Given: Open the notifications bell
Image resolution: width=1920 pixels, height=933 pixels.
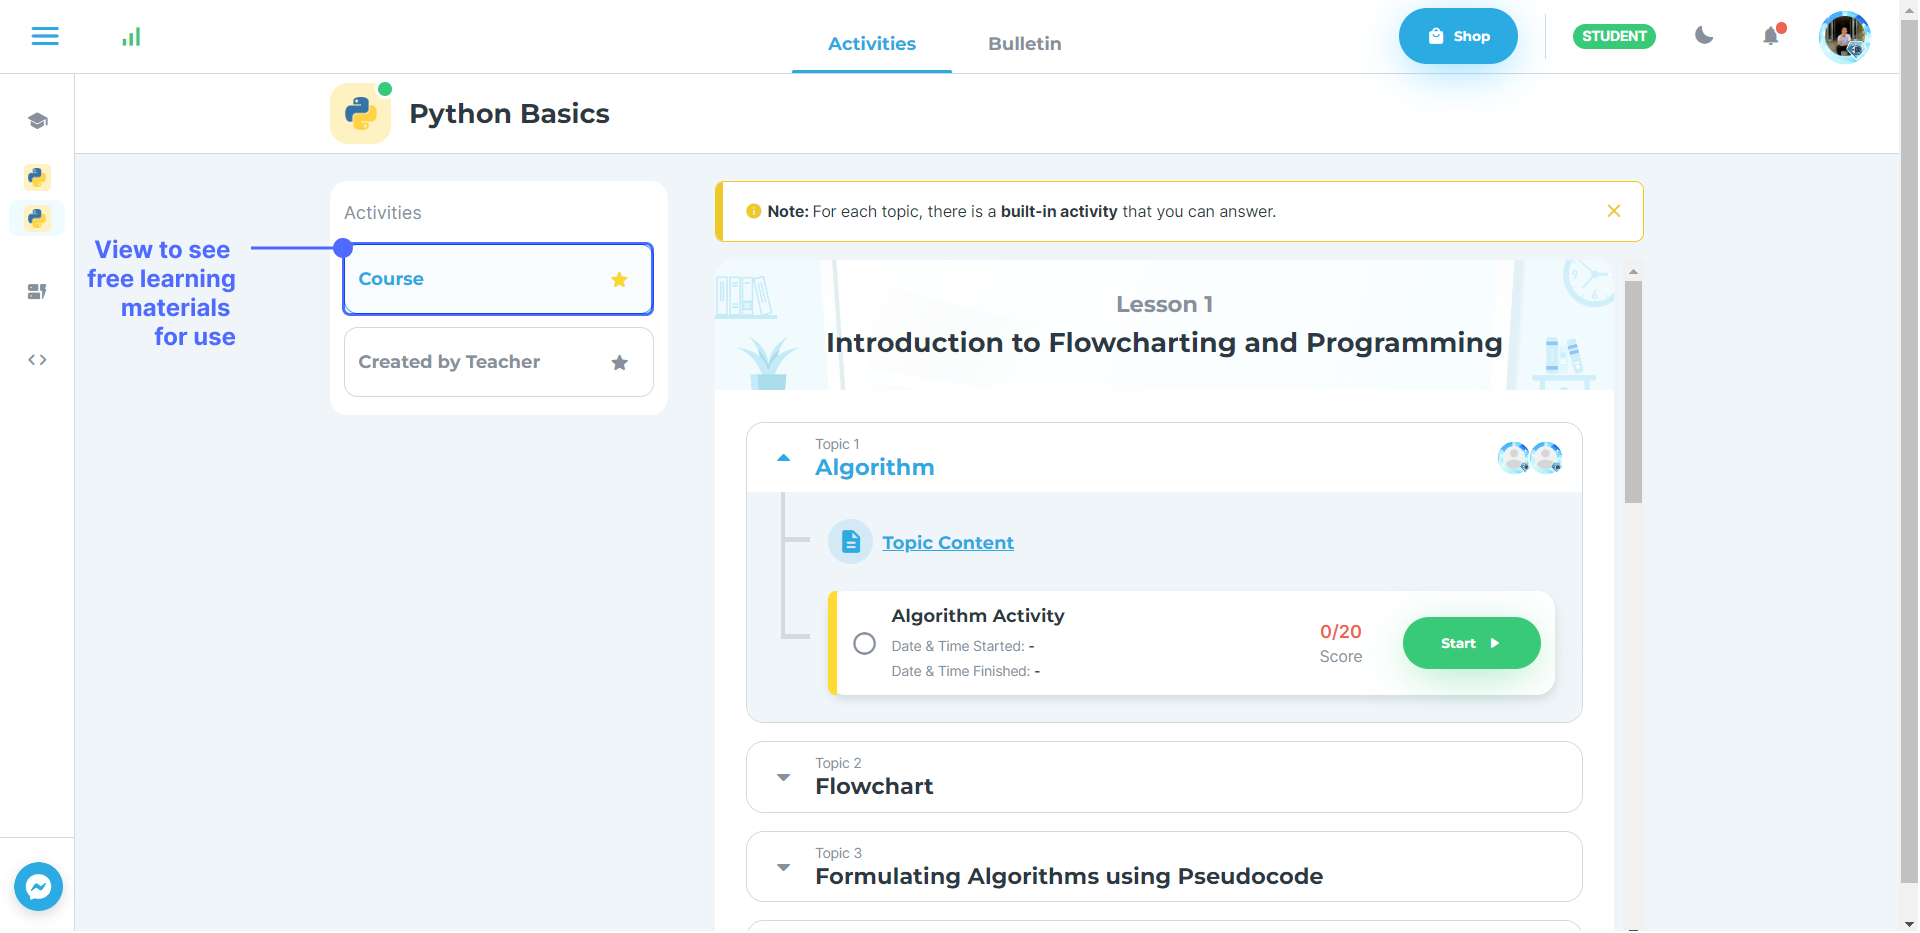Looking at the screenshot, I should [1771, 36].
